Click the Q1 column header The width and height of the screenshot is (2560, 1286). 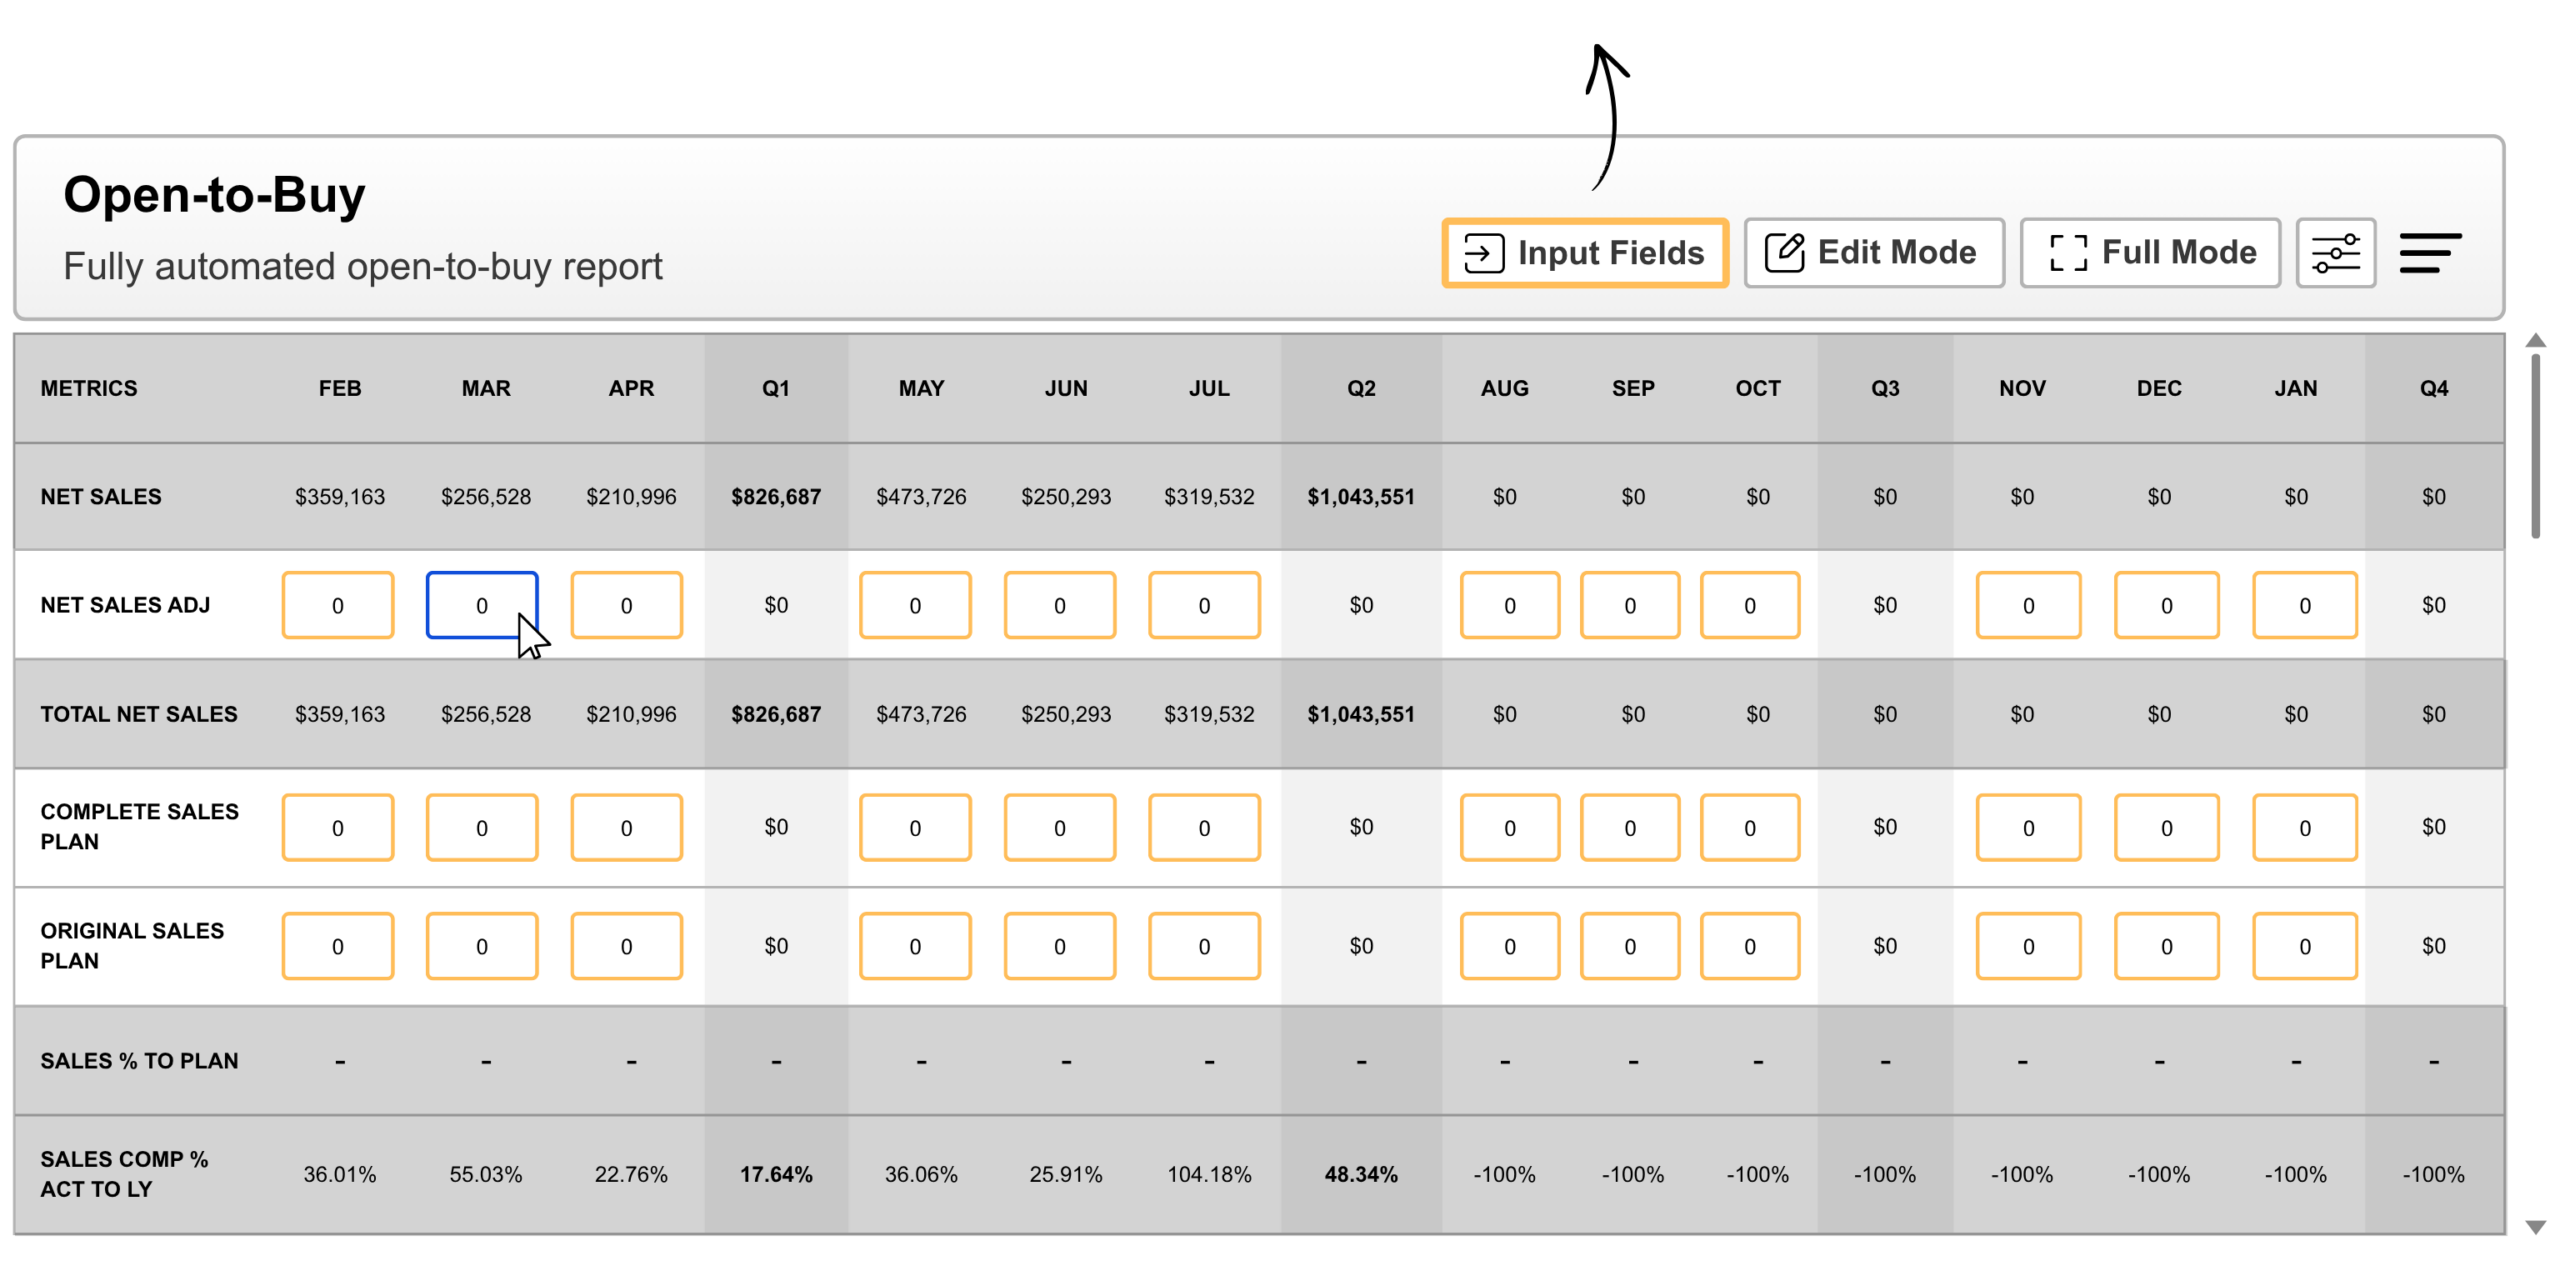[x=775, y=389]
